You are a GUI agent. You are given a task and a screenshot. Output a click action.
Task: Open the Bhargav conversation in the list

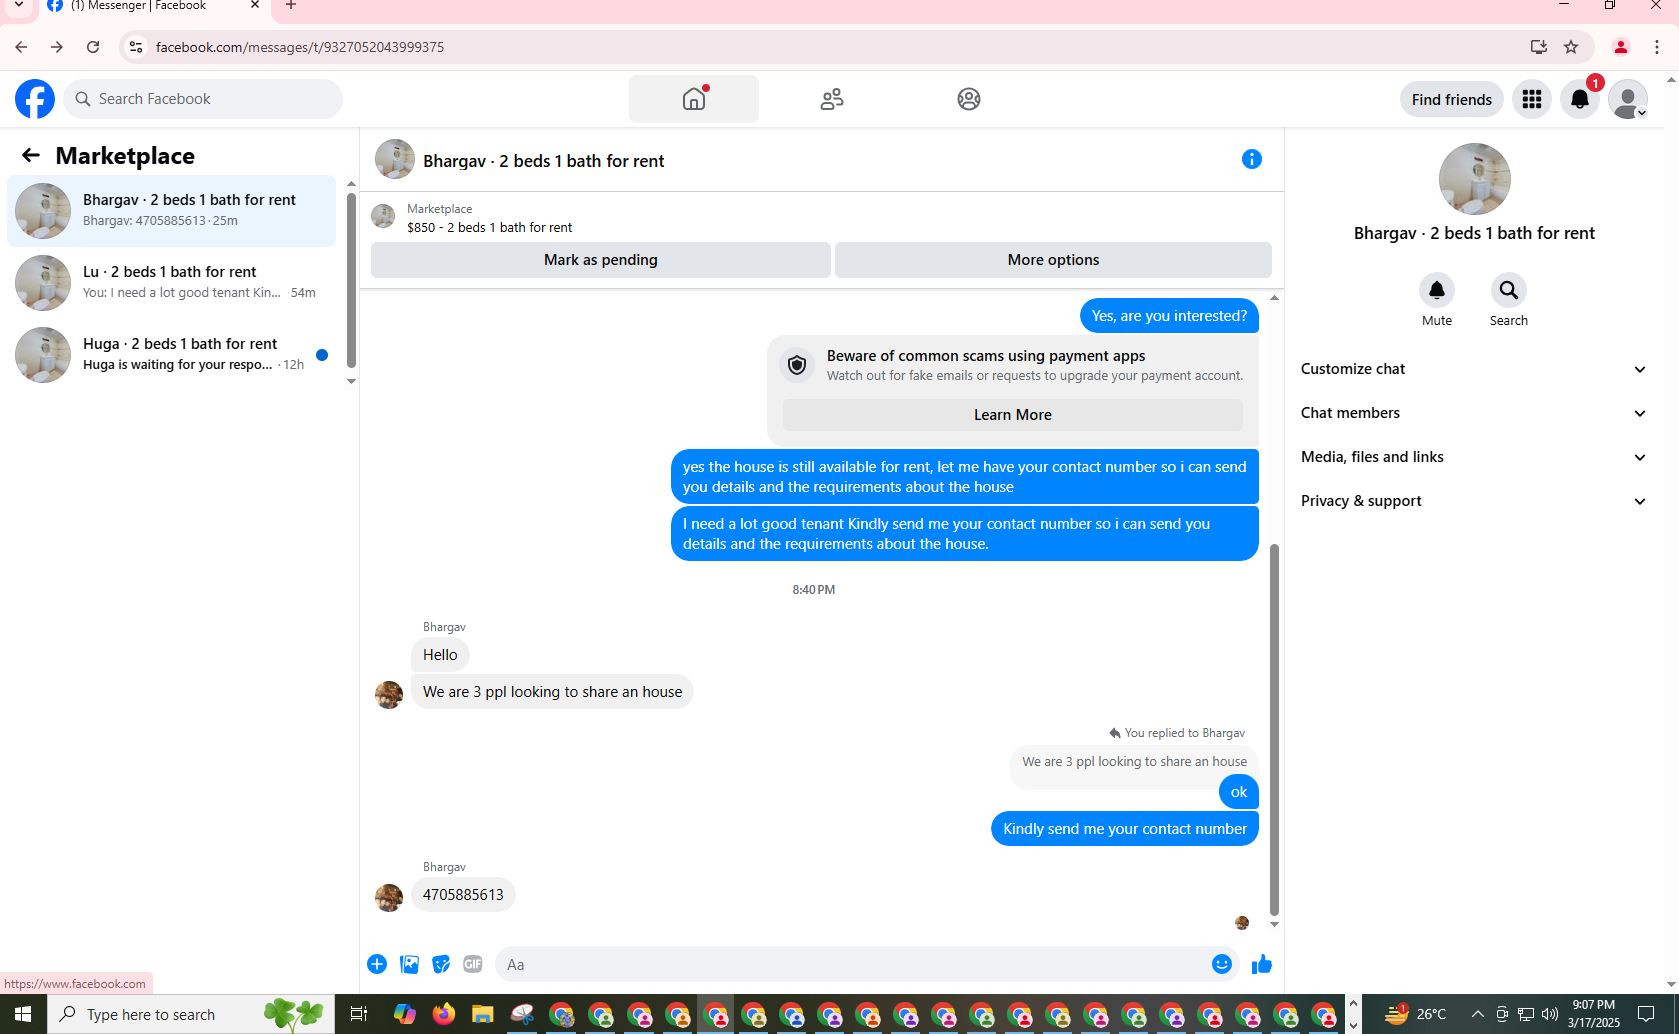[172, 210]
